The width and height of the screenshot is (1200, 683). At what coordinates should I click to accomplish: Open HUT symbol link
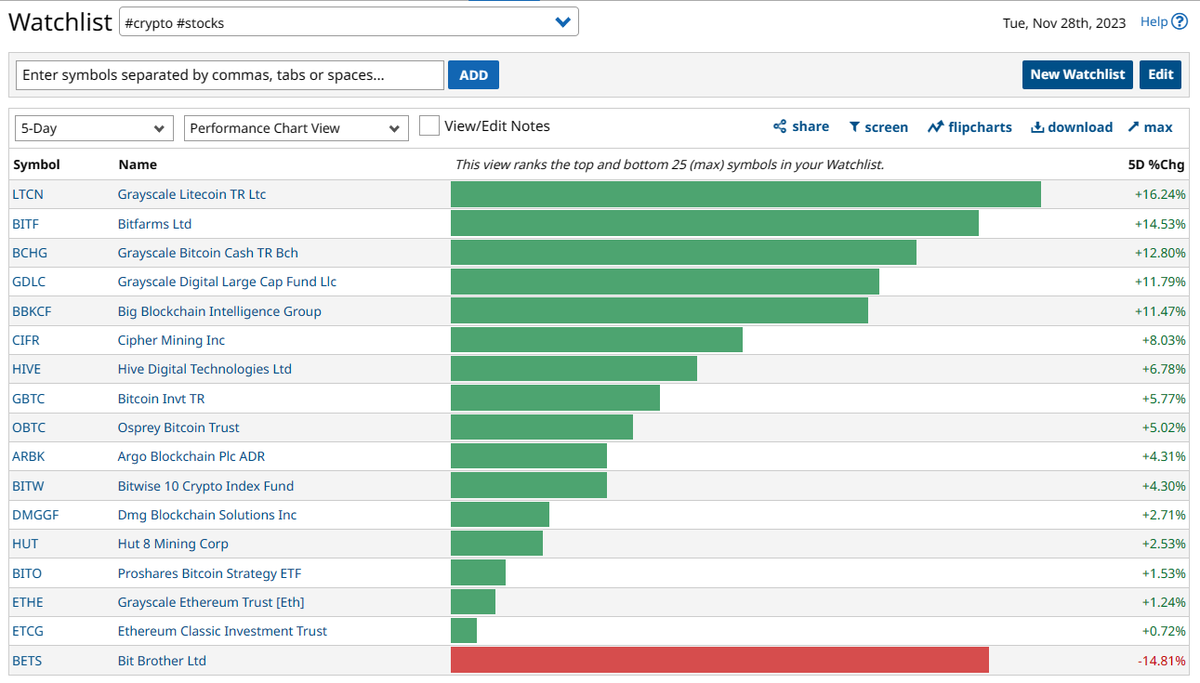click(24, 544)
